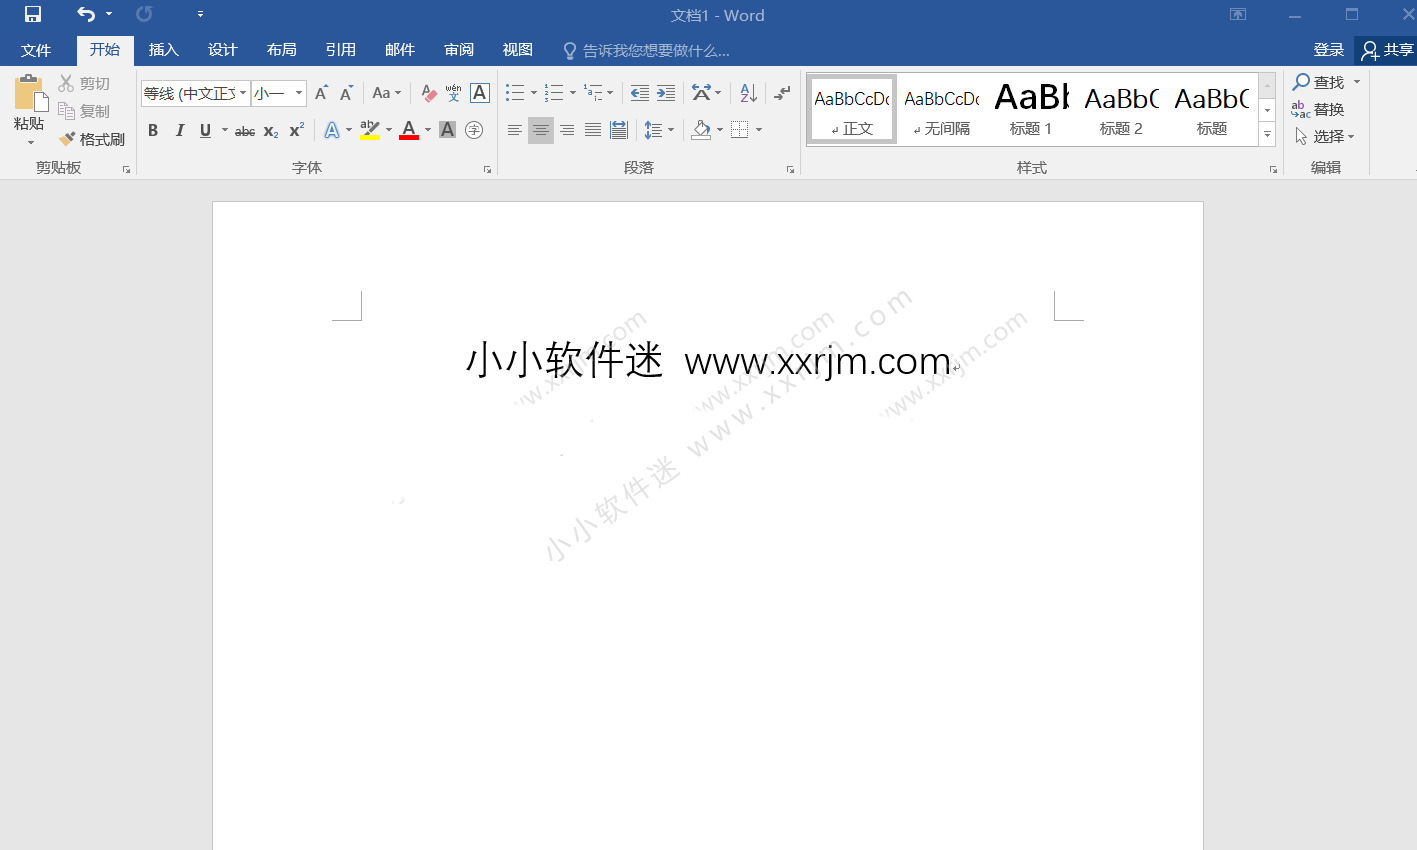Open the font color dropdown arrow
This screenshot has height=850, width=1417.
428,130
